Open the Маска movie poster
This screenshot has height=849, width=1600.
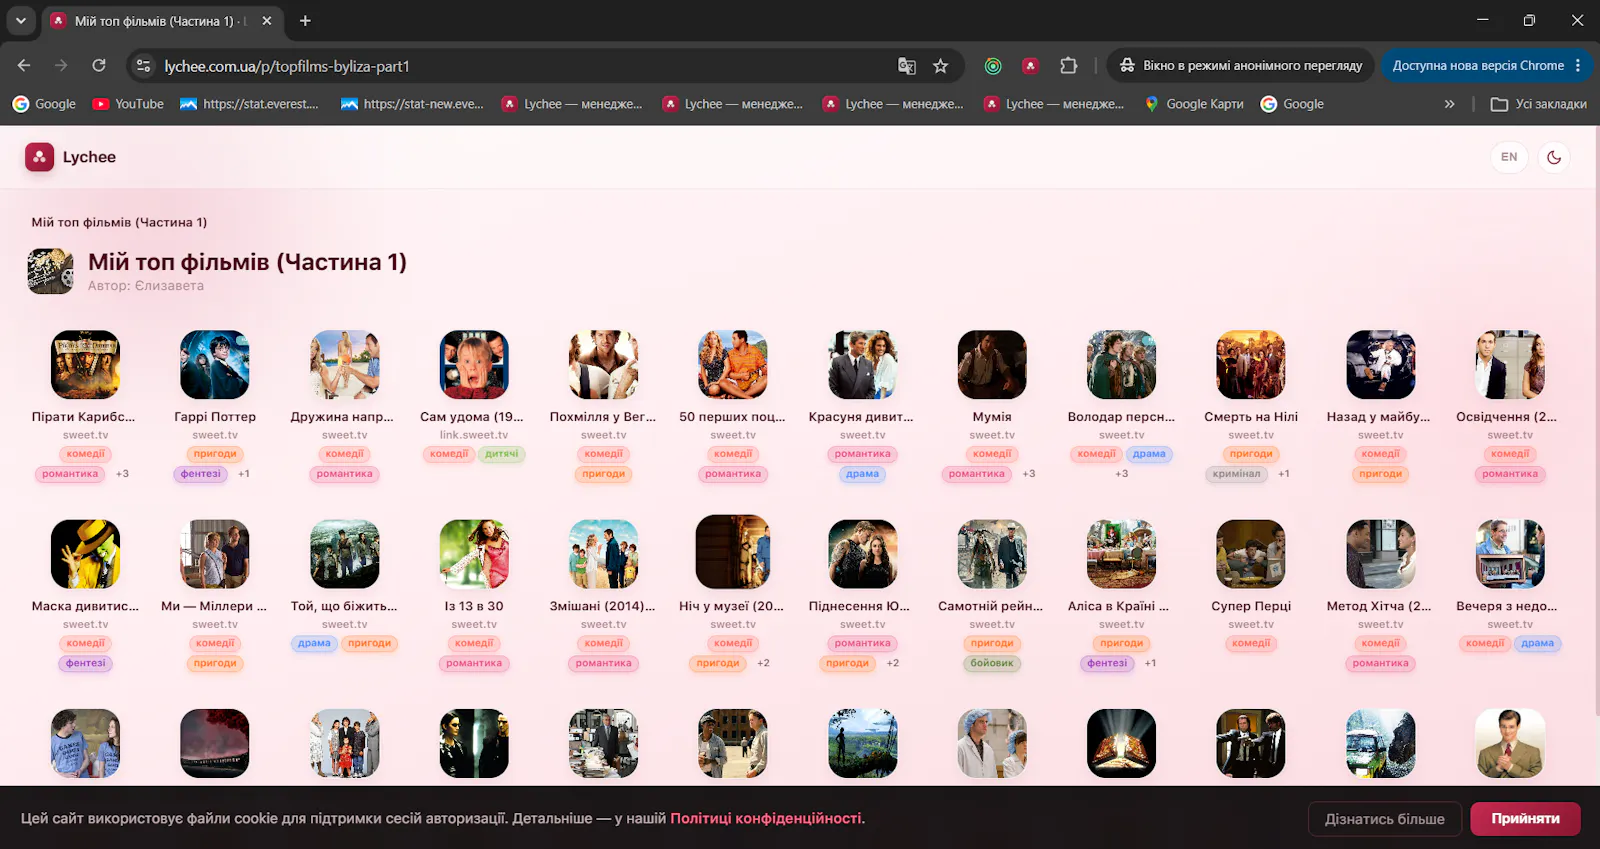[x=86, y=554]
